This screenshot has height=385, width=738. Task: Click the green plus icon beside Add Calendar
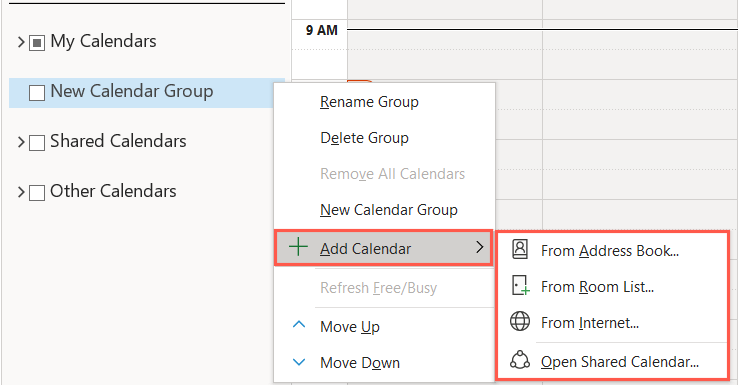pyautogui.click(x=298, y=247)
